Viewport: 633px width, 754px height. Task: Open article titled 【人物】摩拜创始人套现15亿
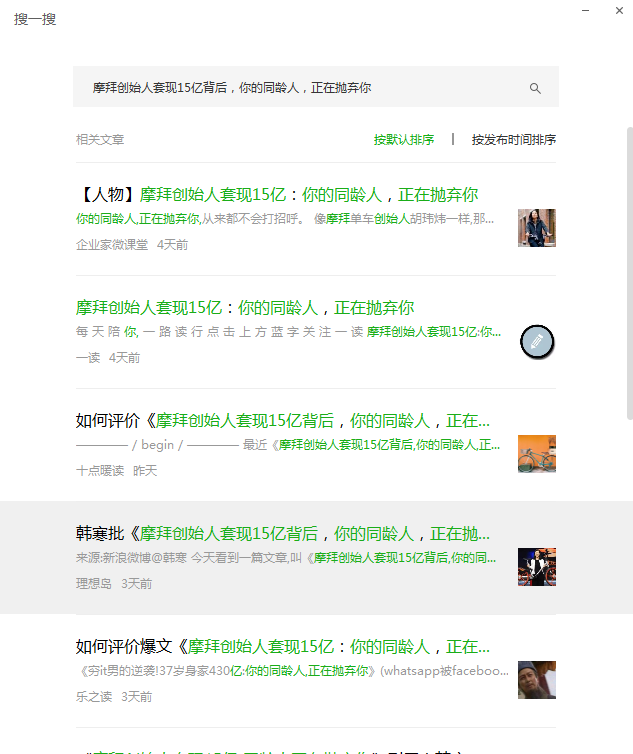(277, 195)
